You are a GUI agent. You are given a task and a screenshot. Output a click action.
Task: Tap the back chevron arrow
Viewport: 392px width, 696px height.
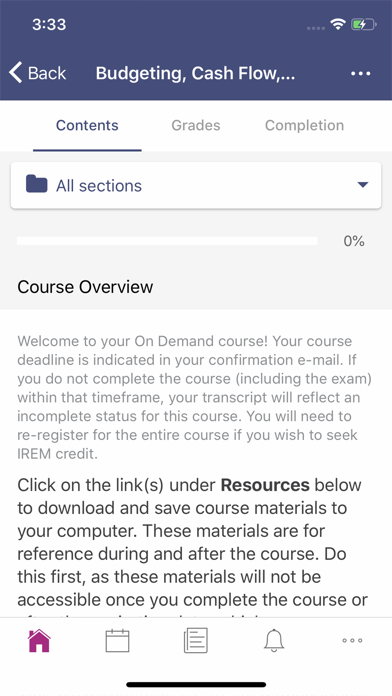tap(16, 72)
